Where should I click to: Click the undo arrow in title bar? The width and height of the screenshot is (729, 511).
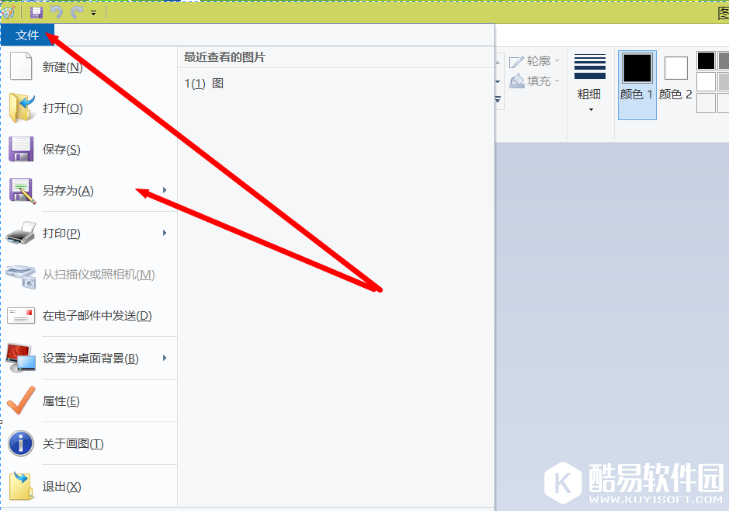click(x=56, y=12)
